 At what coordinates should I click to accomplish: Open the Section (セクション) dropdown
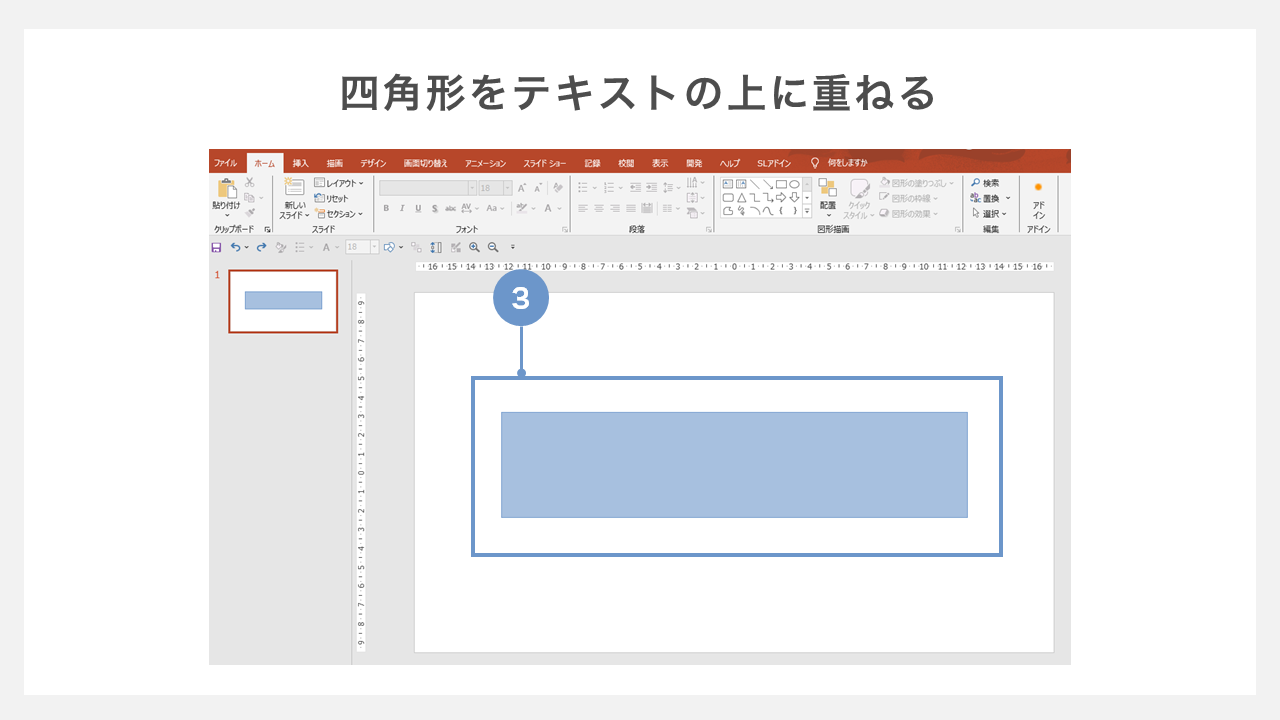(x=338, y=214)
